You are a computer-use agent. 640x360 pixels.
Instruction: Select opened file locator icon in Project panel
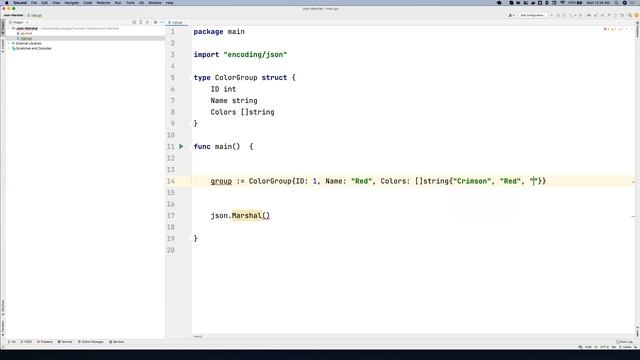[x=134, y=22]
